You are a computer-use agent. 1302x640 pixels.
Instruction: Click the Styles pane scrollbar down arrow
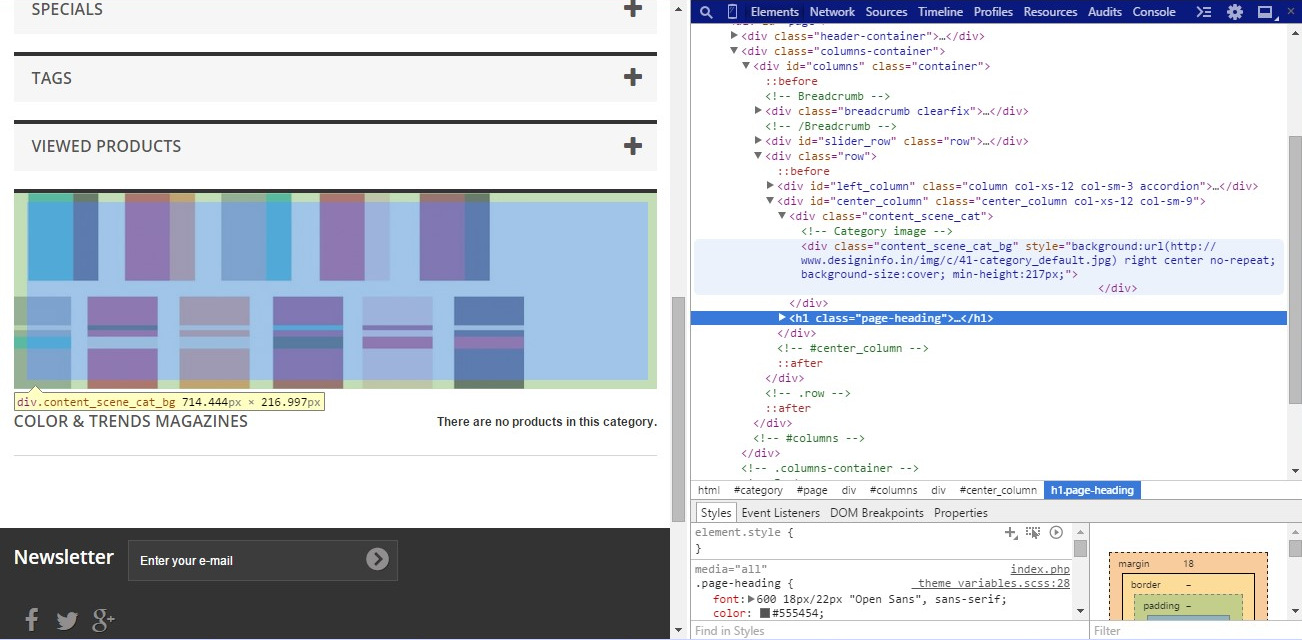[x=1080, y=611]
